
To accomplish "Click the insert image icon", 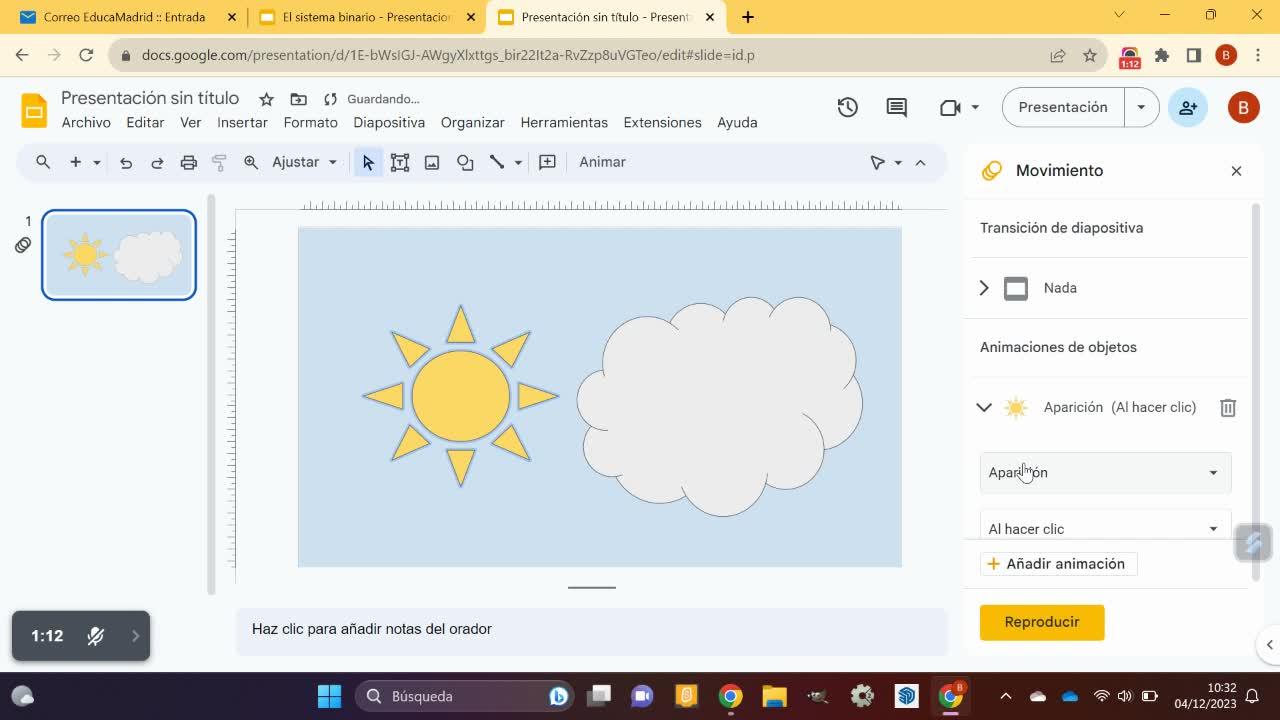I will point(432,162).
